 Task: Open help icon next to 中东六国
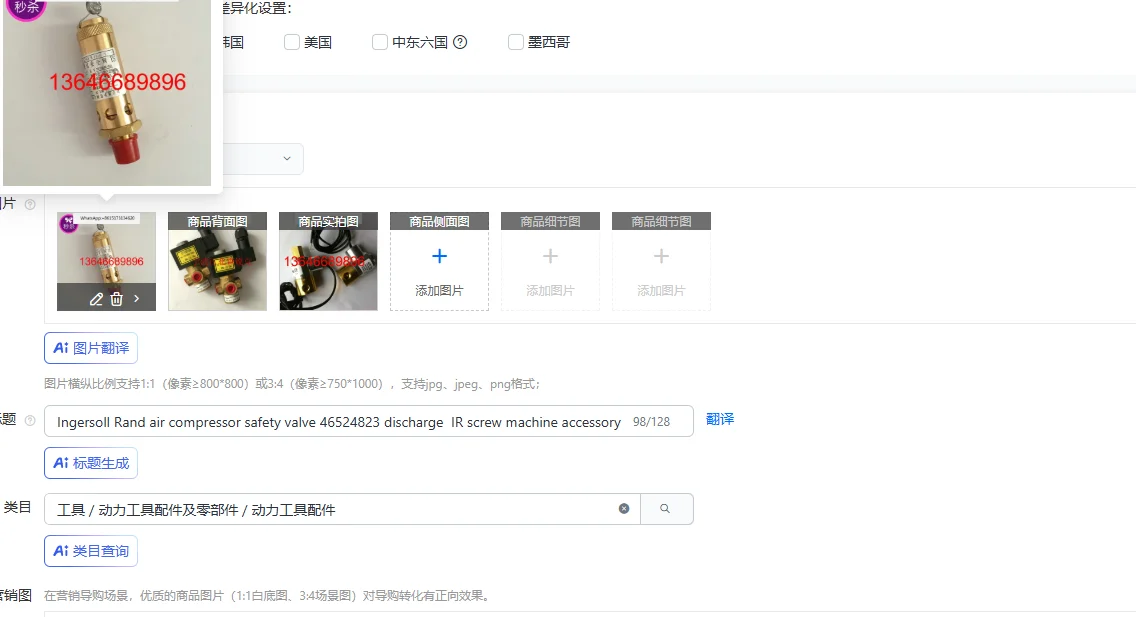coord(460,42)
